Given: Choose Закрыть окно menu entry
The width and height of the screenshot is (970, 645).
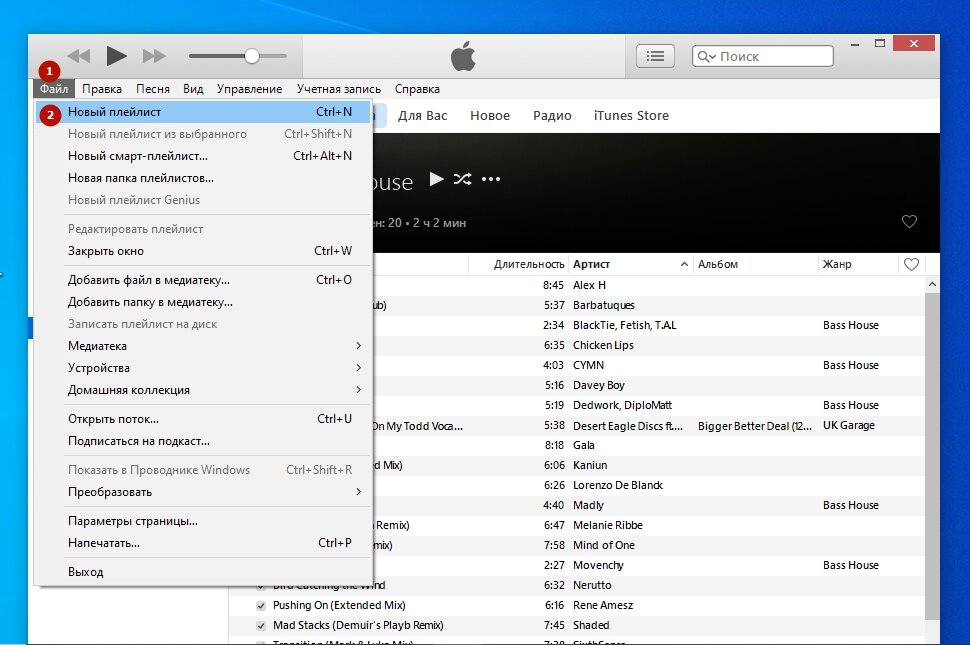Looking at the screenshot, I should tap(204, 251).
